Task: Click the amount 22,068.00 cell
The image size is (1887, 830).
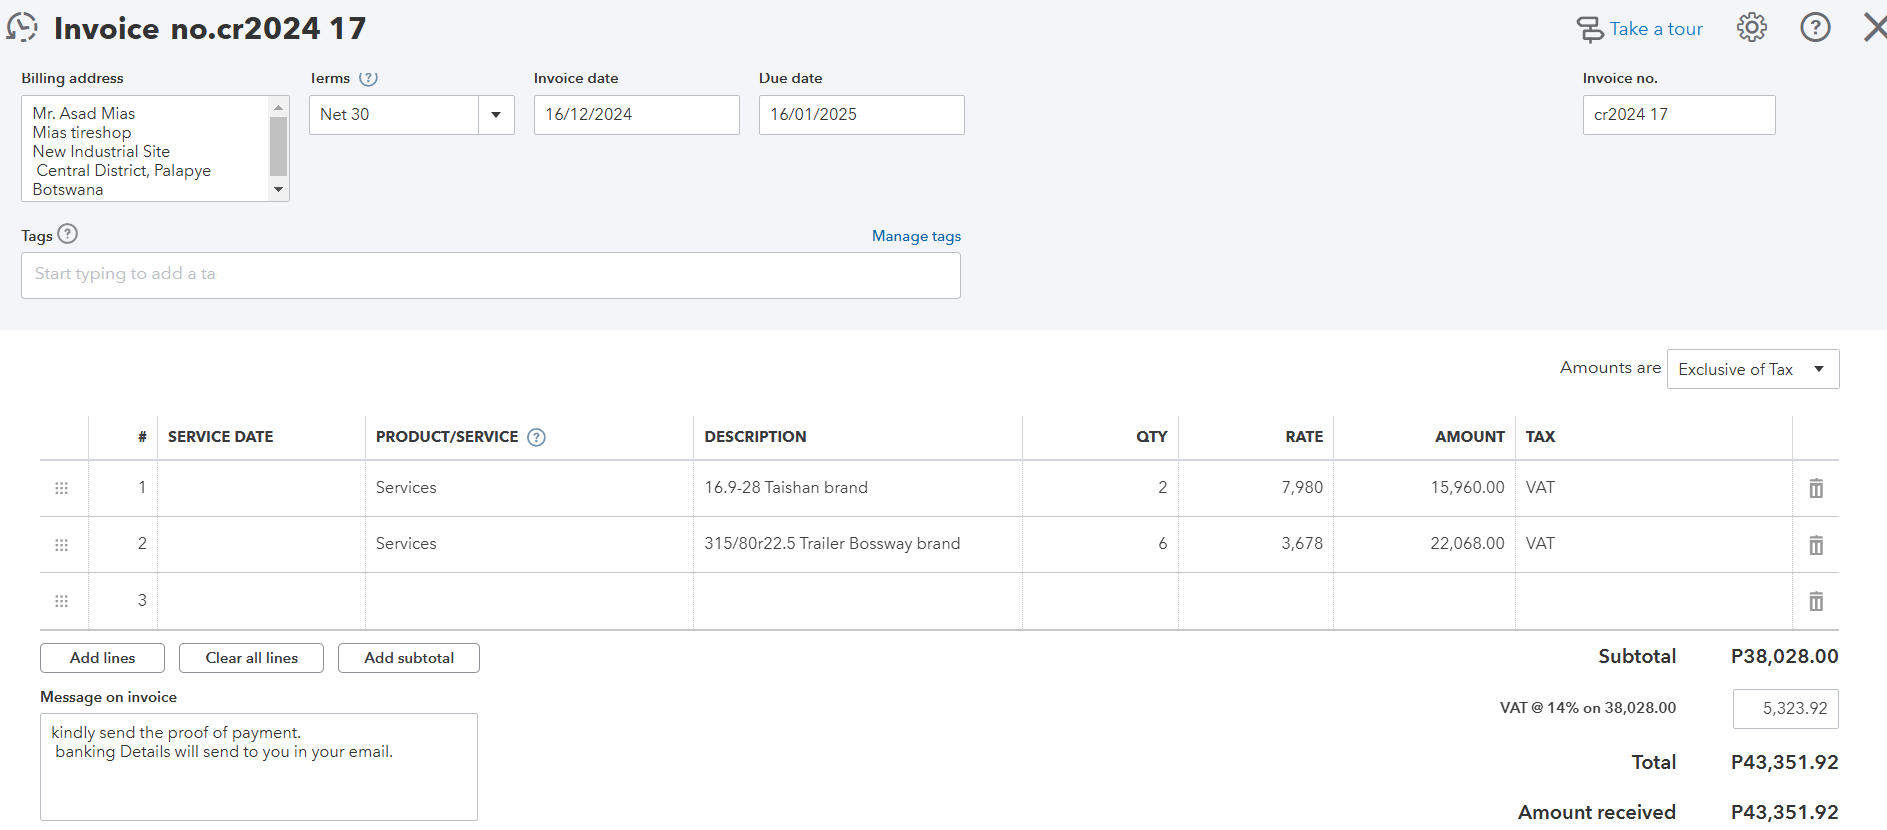Action: tap(1424, 544)
